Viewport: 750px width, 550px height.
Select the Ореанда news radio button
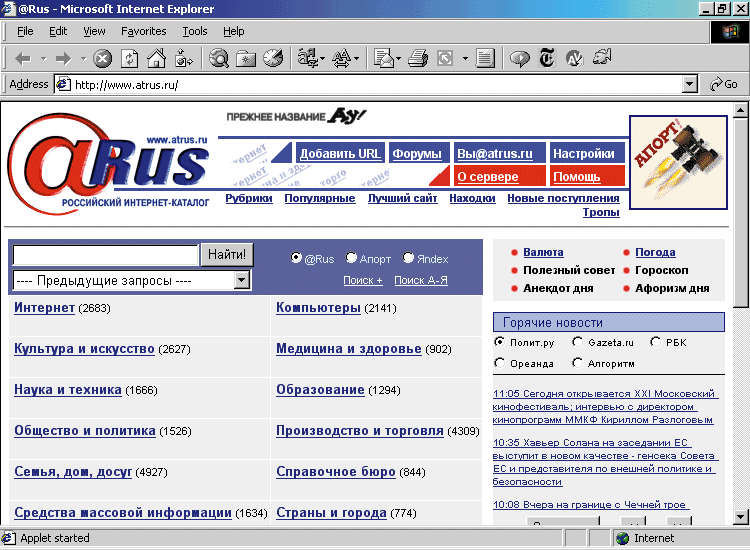pos(499,363)
